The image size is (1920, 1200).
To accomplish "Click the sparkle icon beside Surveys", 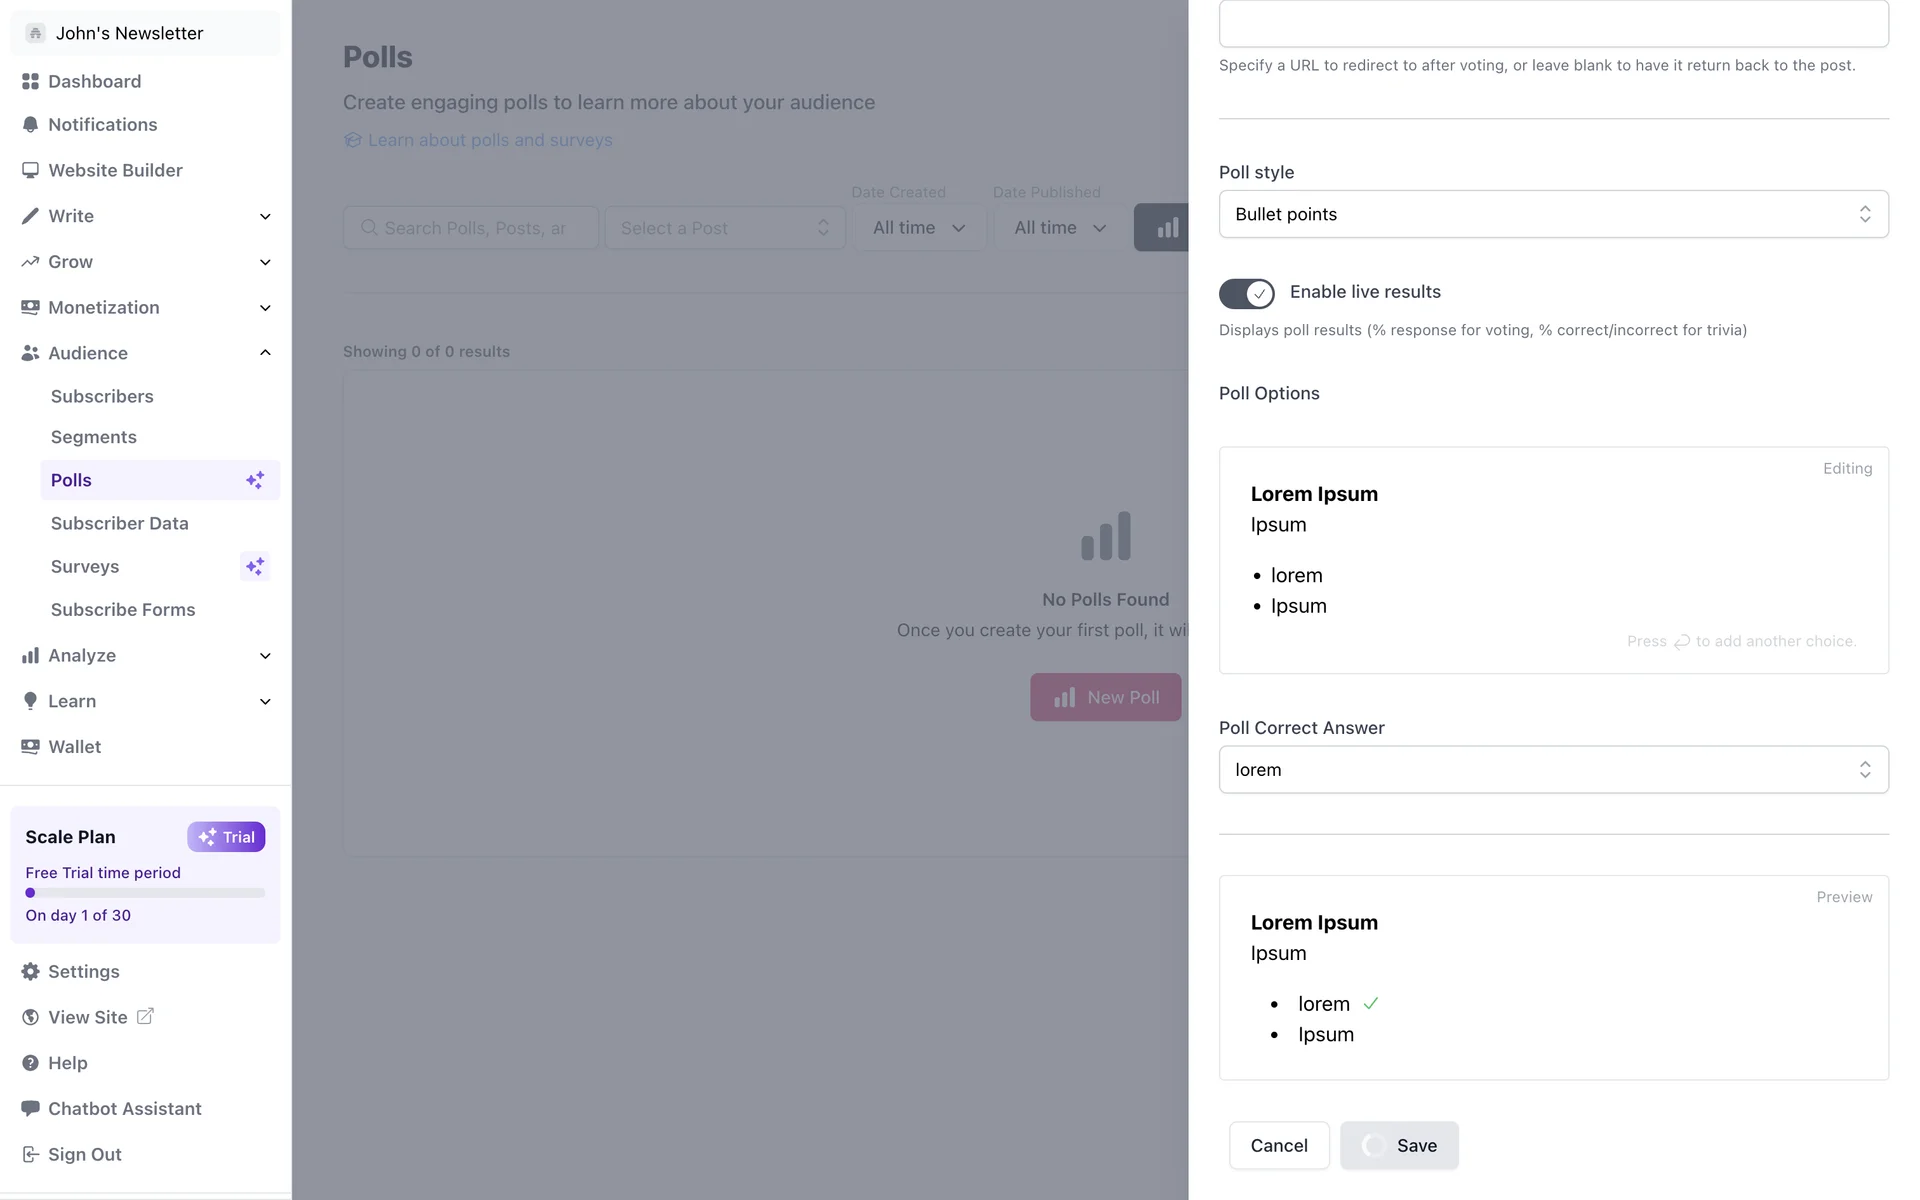I will coord(255,567).
